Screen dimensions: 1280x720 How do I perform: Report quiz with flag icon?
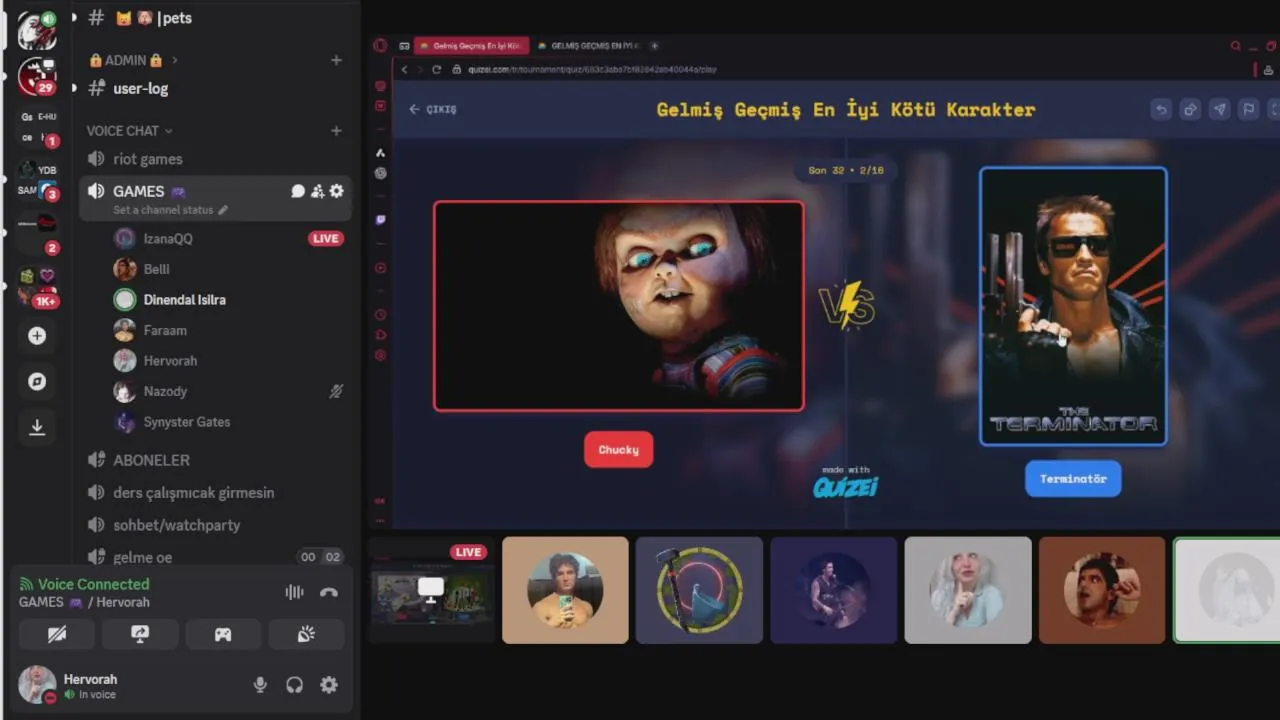(x=1248, y=110)
